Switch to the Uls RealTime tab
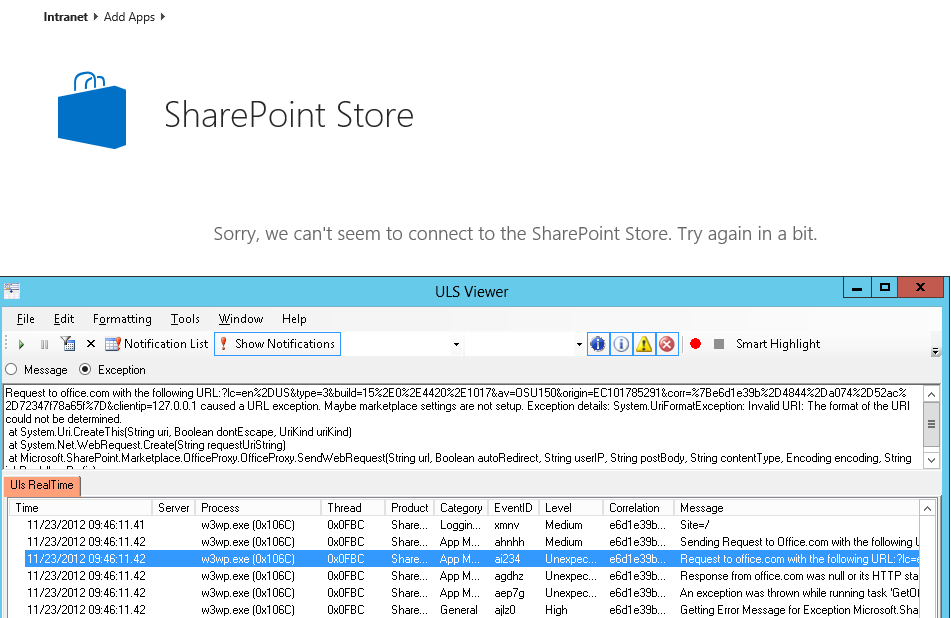The image size is (951, 618). click(42, 485)
